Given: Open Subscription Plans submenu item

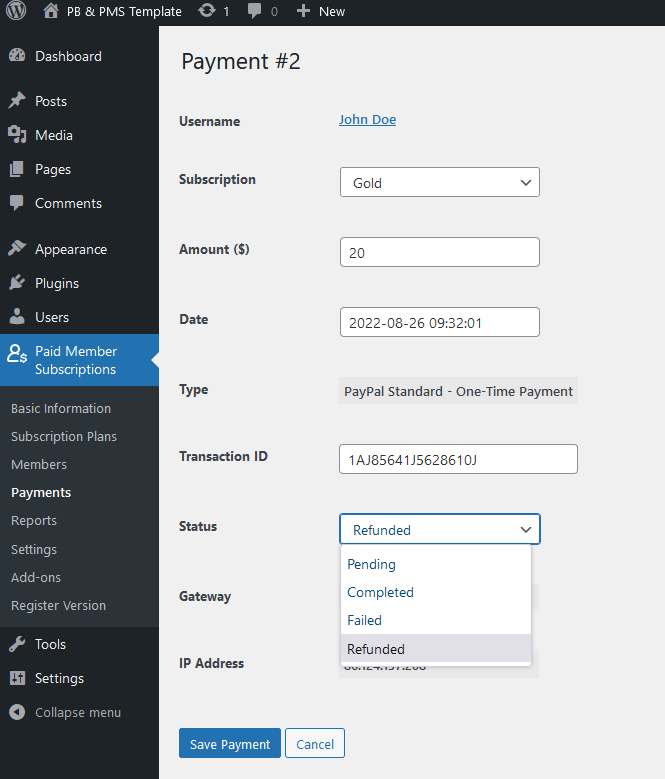Looking at the screenshot, I should point(64,436).
